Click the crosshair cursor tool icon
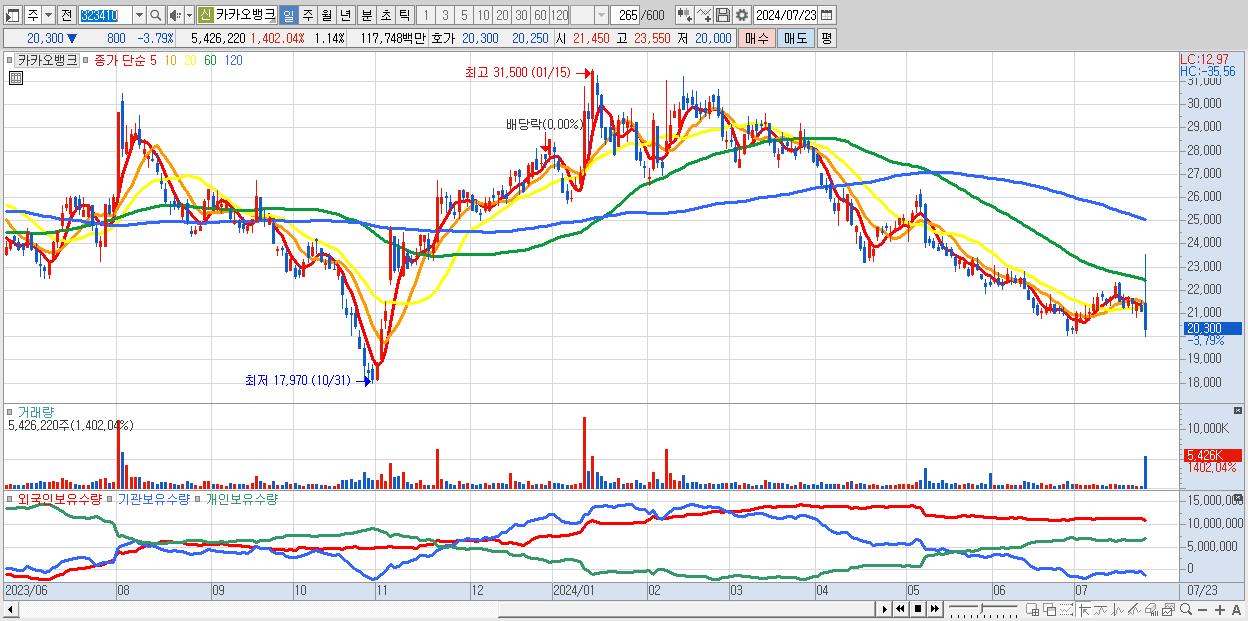This screenshot has width=1248, height=621. coord(1084,609)
